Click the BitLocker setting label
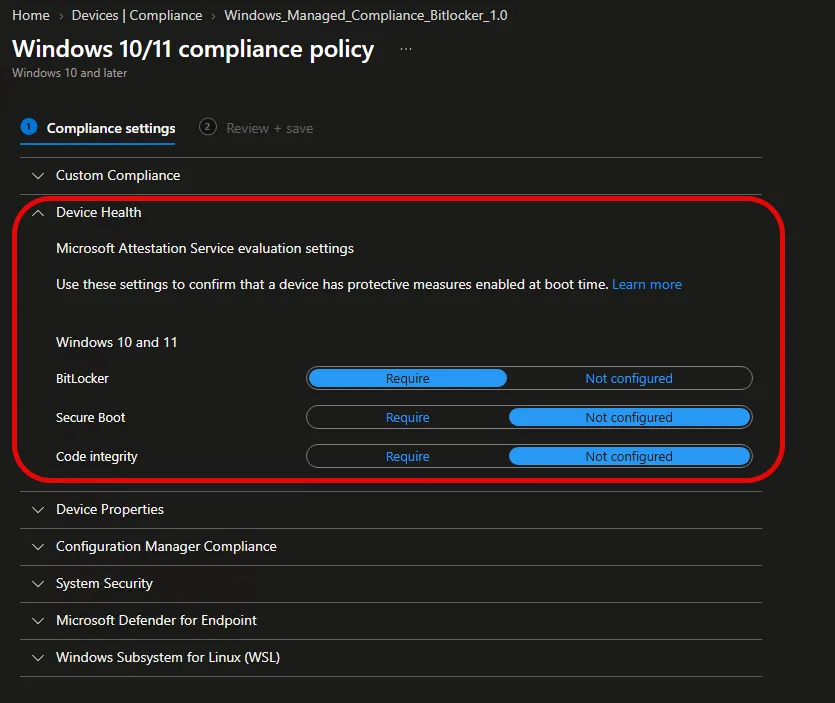Image resolution: width=835 pixels, height=703 pixels. [x=82, y=379]
